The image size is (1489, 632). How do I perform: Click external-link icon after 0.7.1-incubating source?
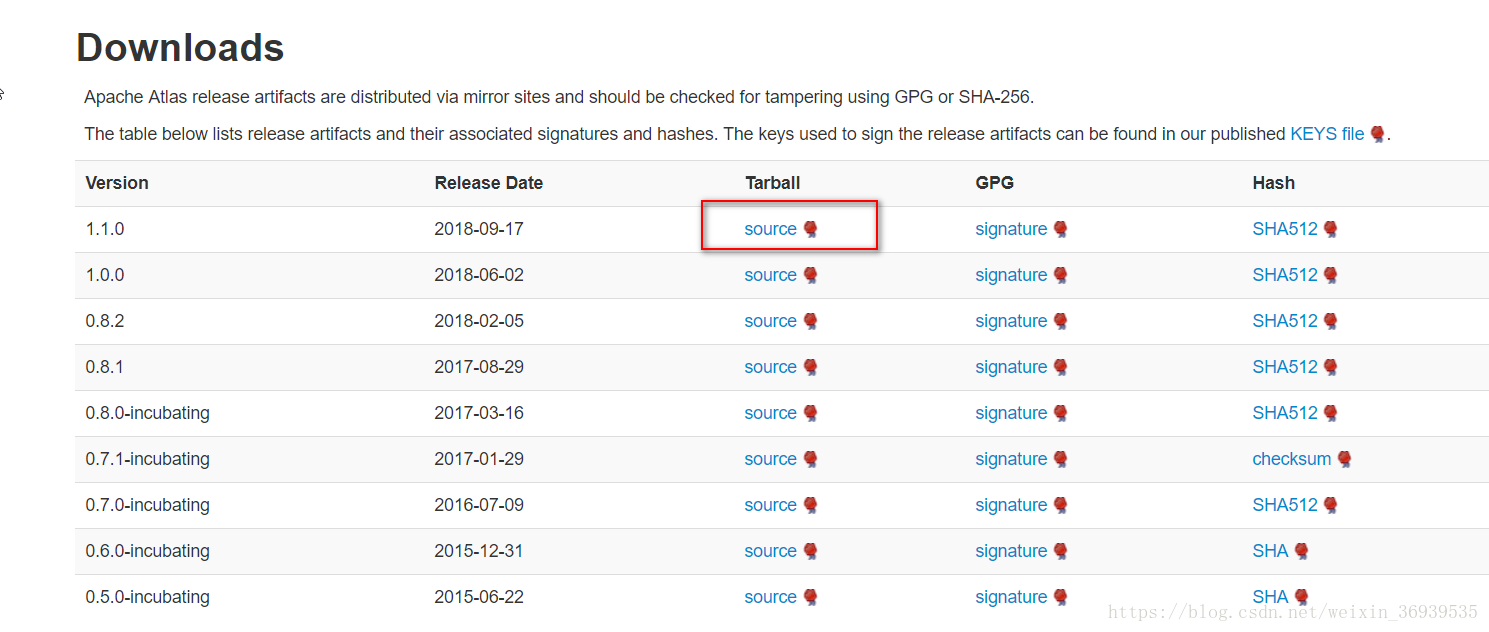click(810, 460)
